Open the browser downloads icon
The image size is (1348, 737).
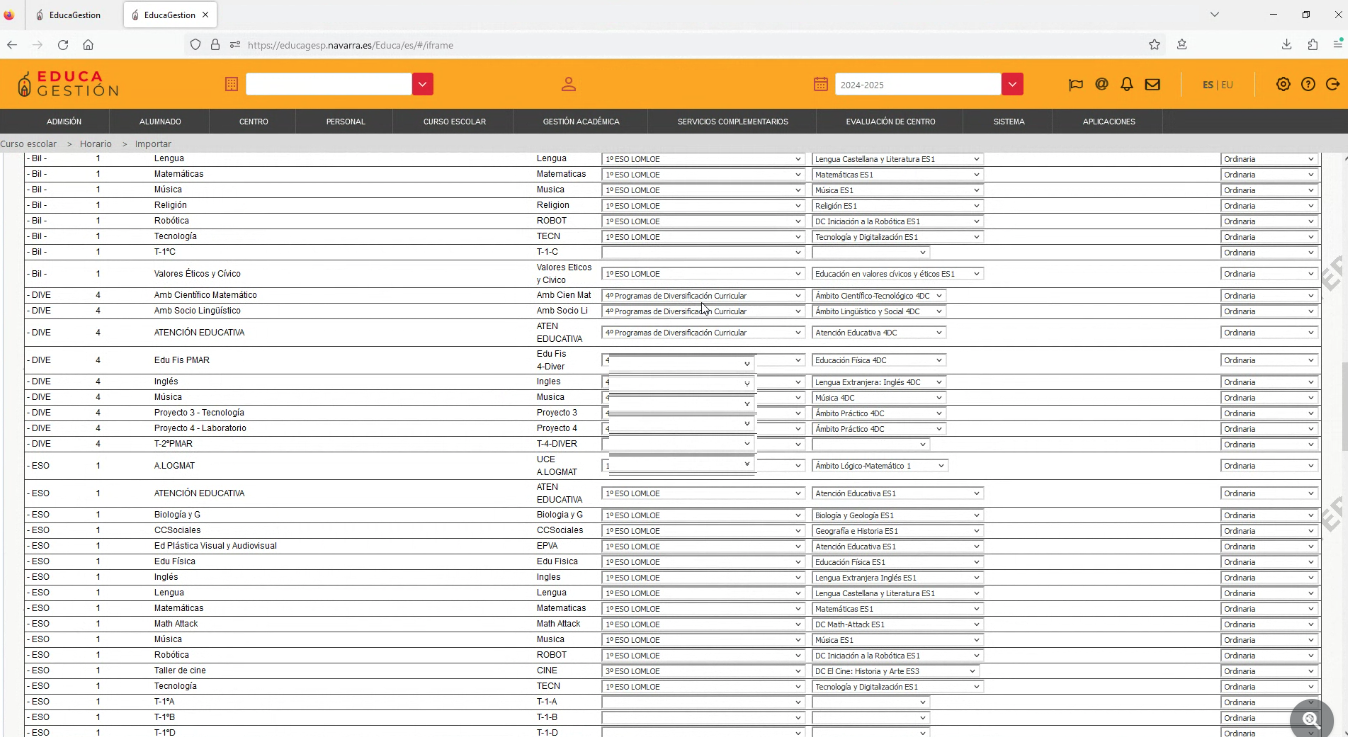coord(1286,44)
